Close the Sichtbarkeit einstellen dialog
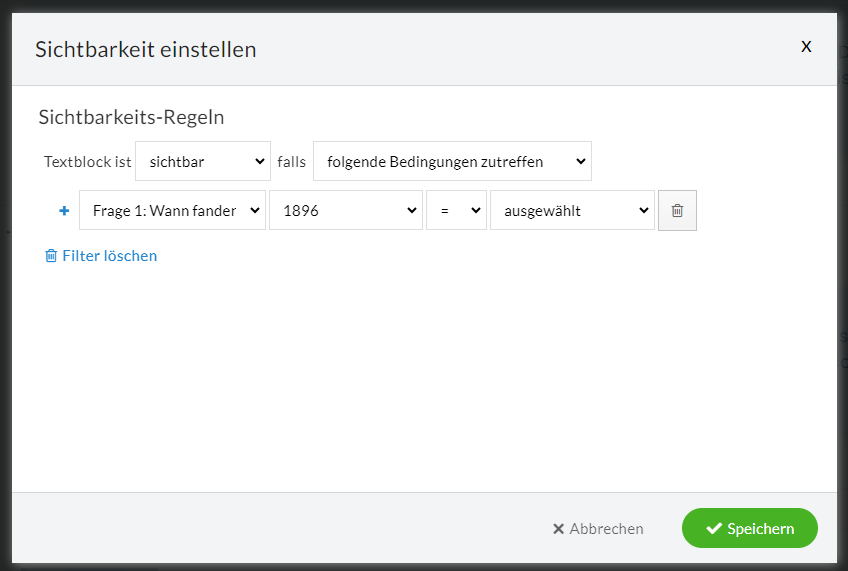This screenshot has height=571, width=848. tap(806, 47)
